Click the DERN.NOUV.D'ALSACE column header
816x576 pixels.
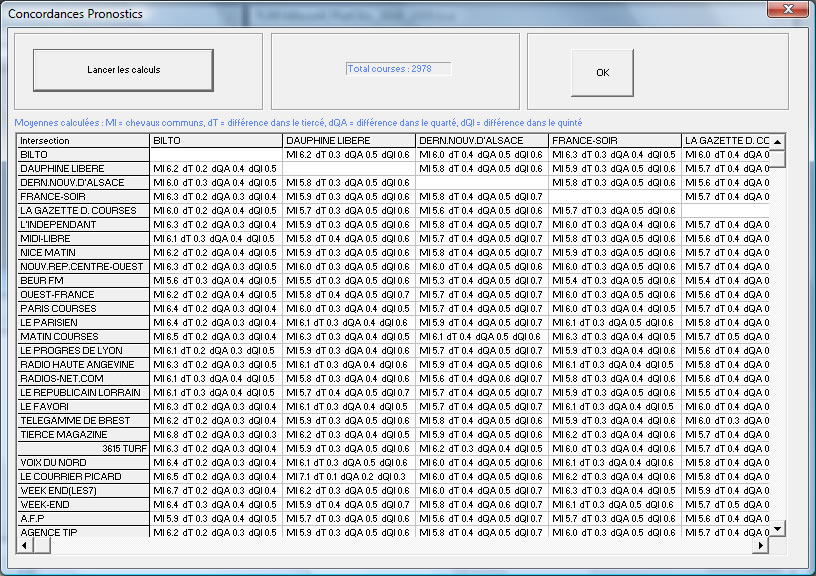482,141
